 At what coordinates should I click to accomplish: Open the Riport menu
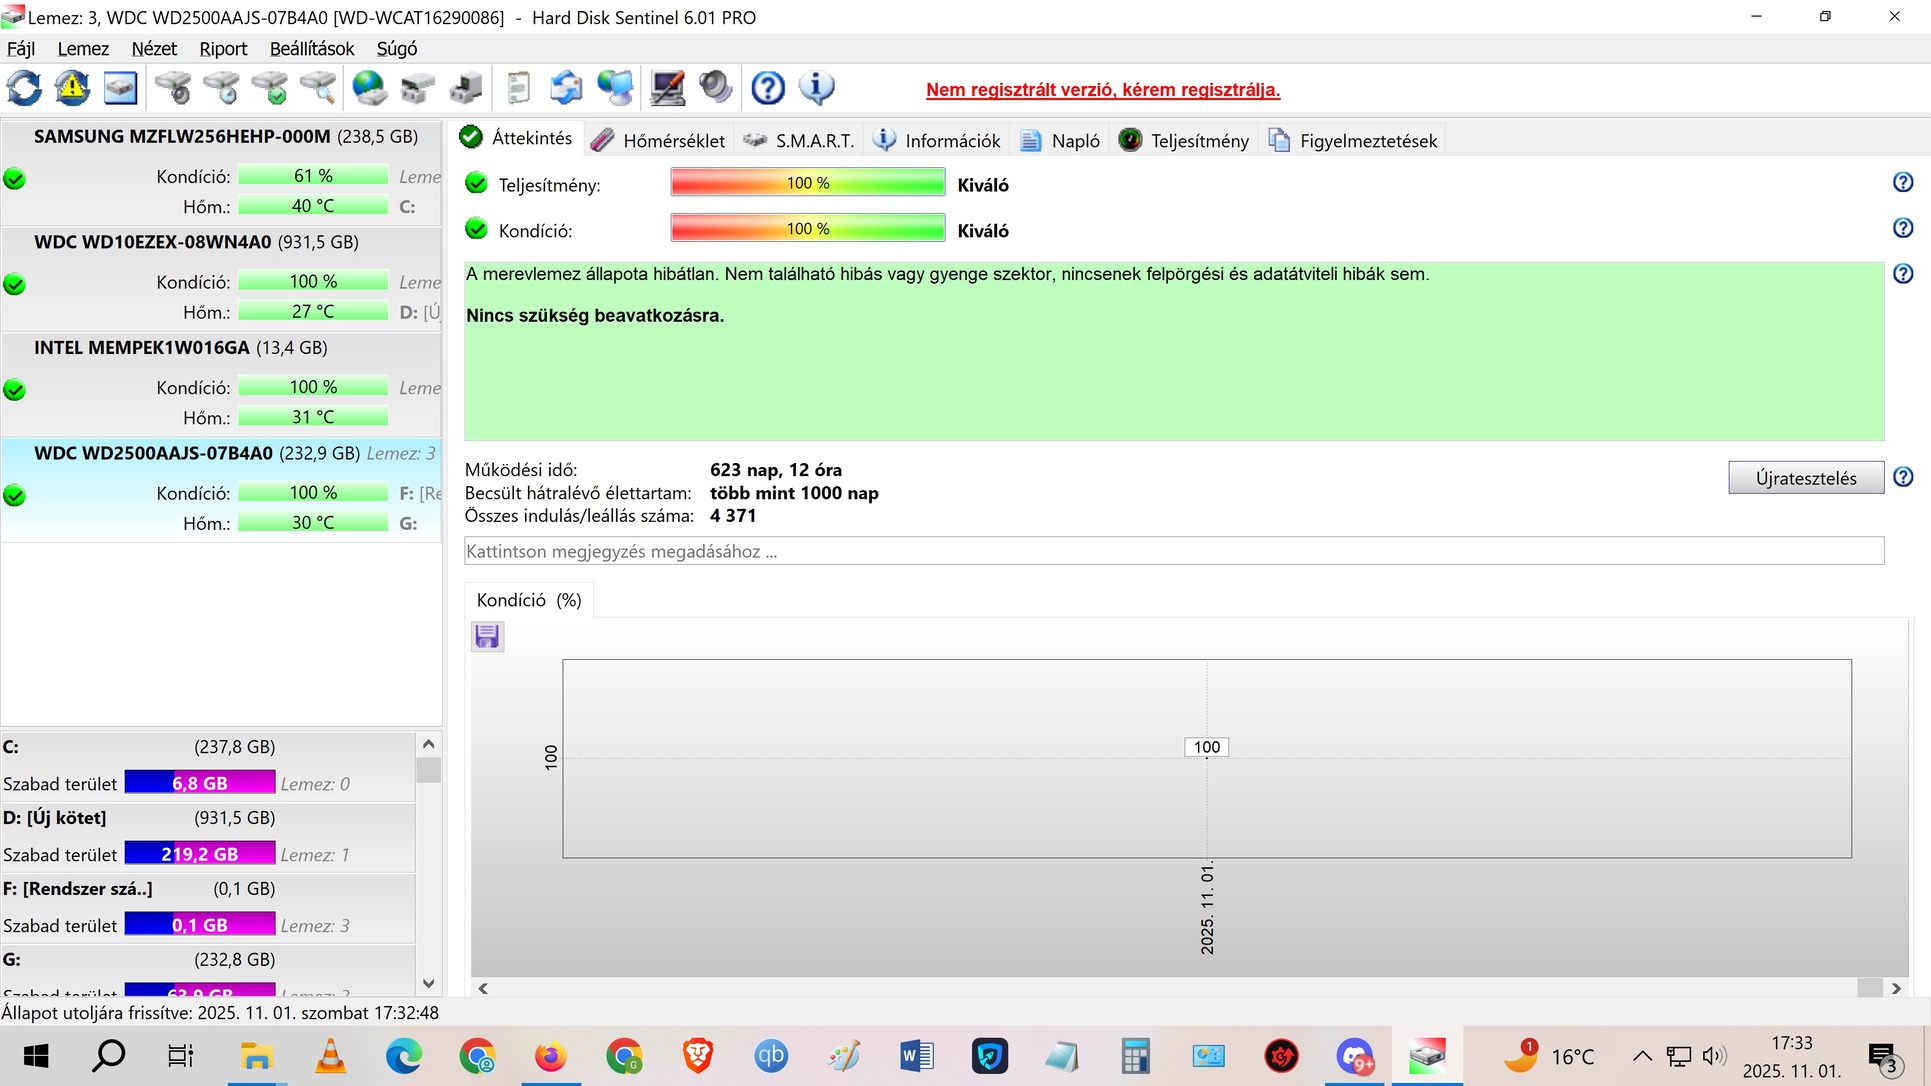pos(222,49)
